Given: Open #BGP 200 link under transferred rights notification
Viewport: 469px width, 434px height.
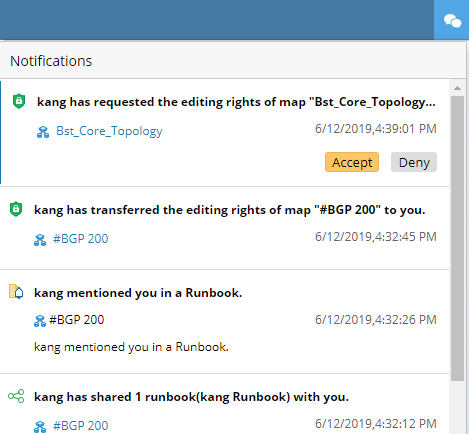Looking at the screenshot, I should 81,239.
